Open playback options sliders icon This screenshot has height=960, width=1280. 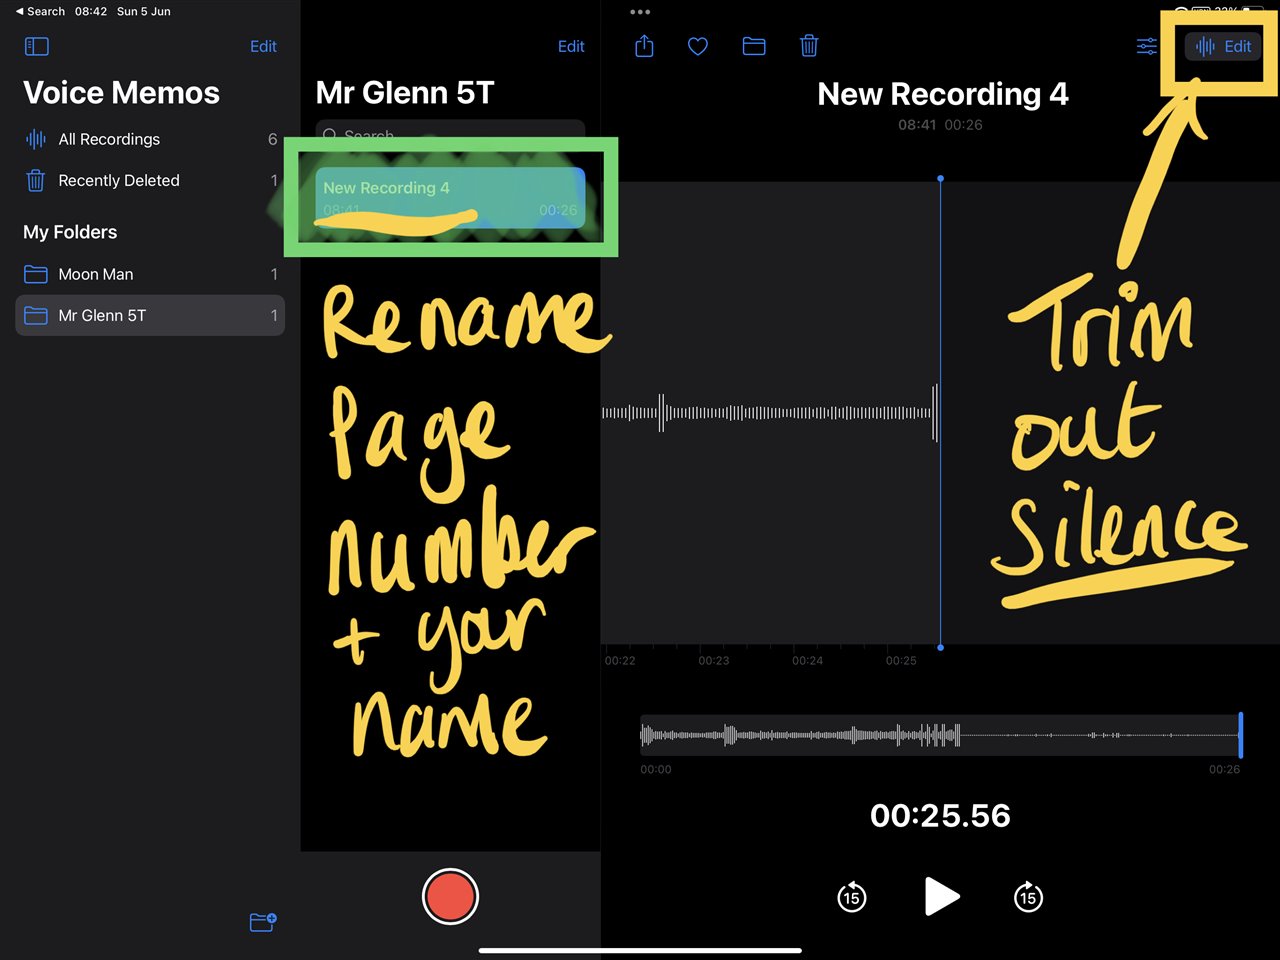pyautogui.click(x=1147, y=46)
